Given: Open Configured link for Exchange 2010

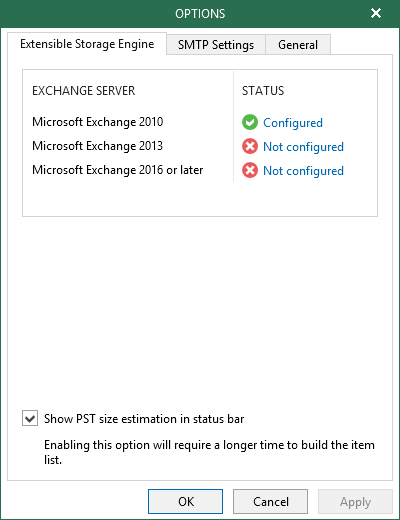Looking at the screenshot, I should click(x=293, y=123).
